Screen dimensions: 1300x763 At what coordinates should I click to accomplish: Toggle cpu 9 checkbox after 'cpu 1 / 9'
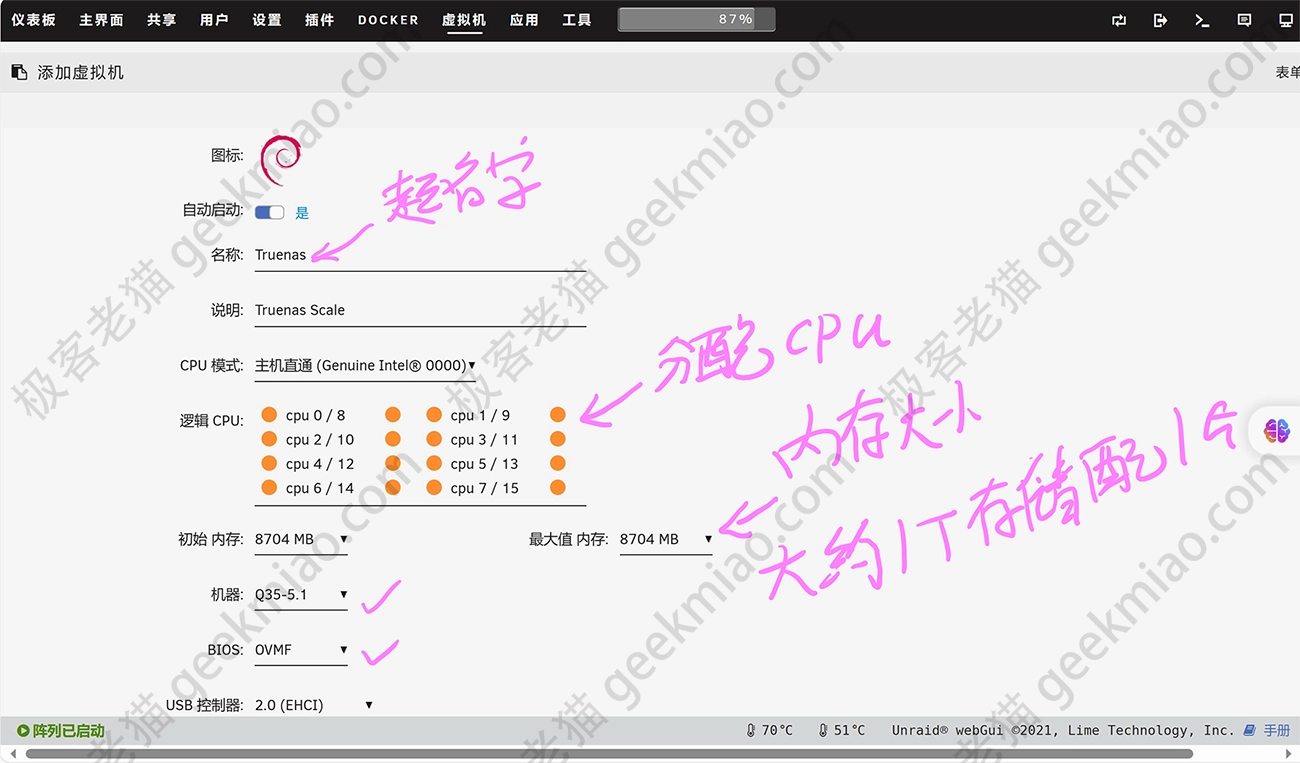[x=558, y=414]
